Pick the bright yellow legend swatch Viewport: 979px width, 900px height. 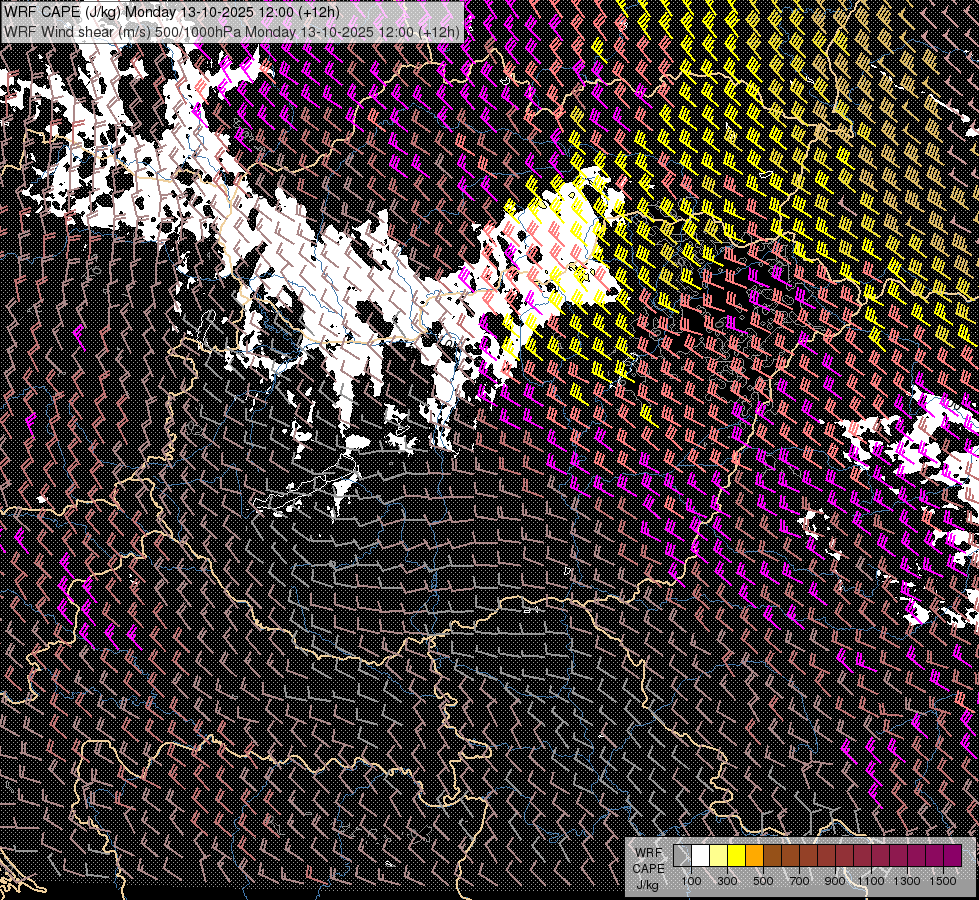point(736,855)
